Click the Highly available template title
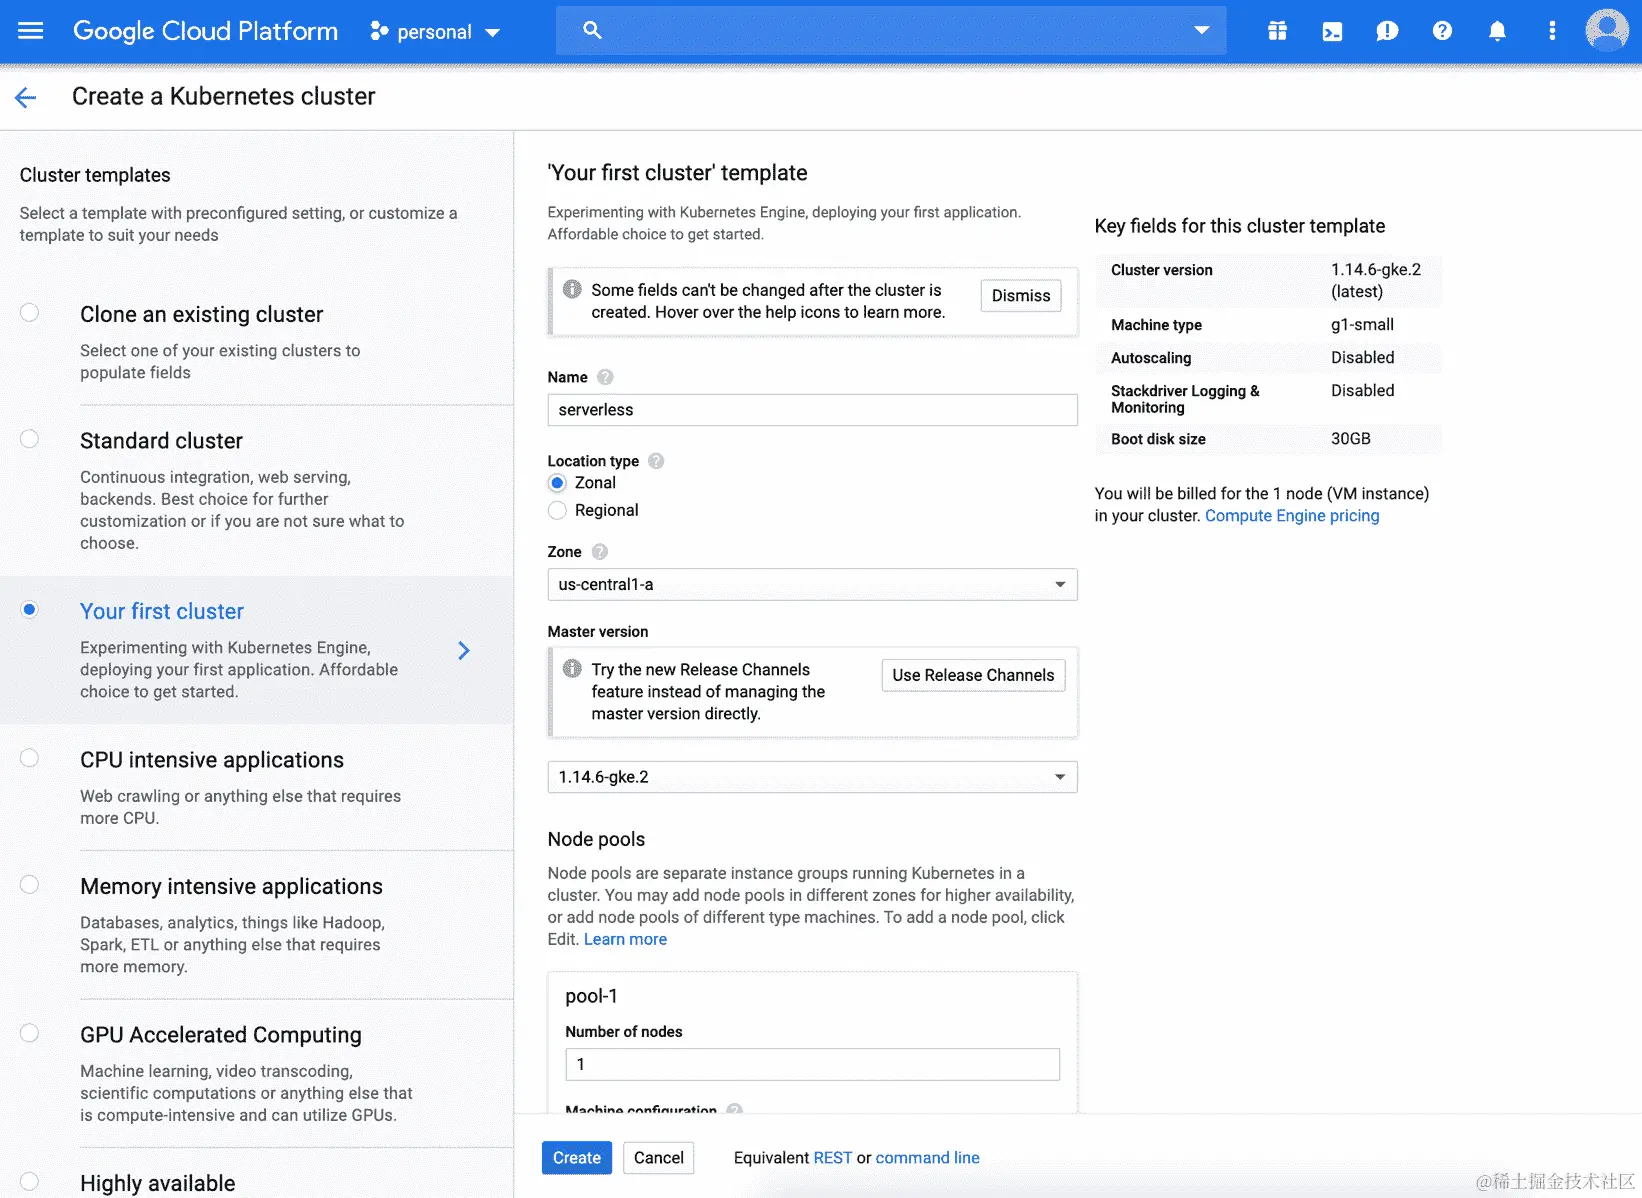 (158, 1183)
